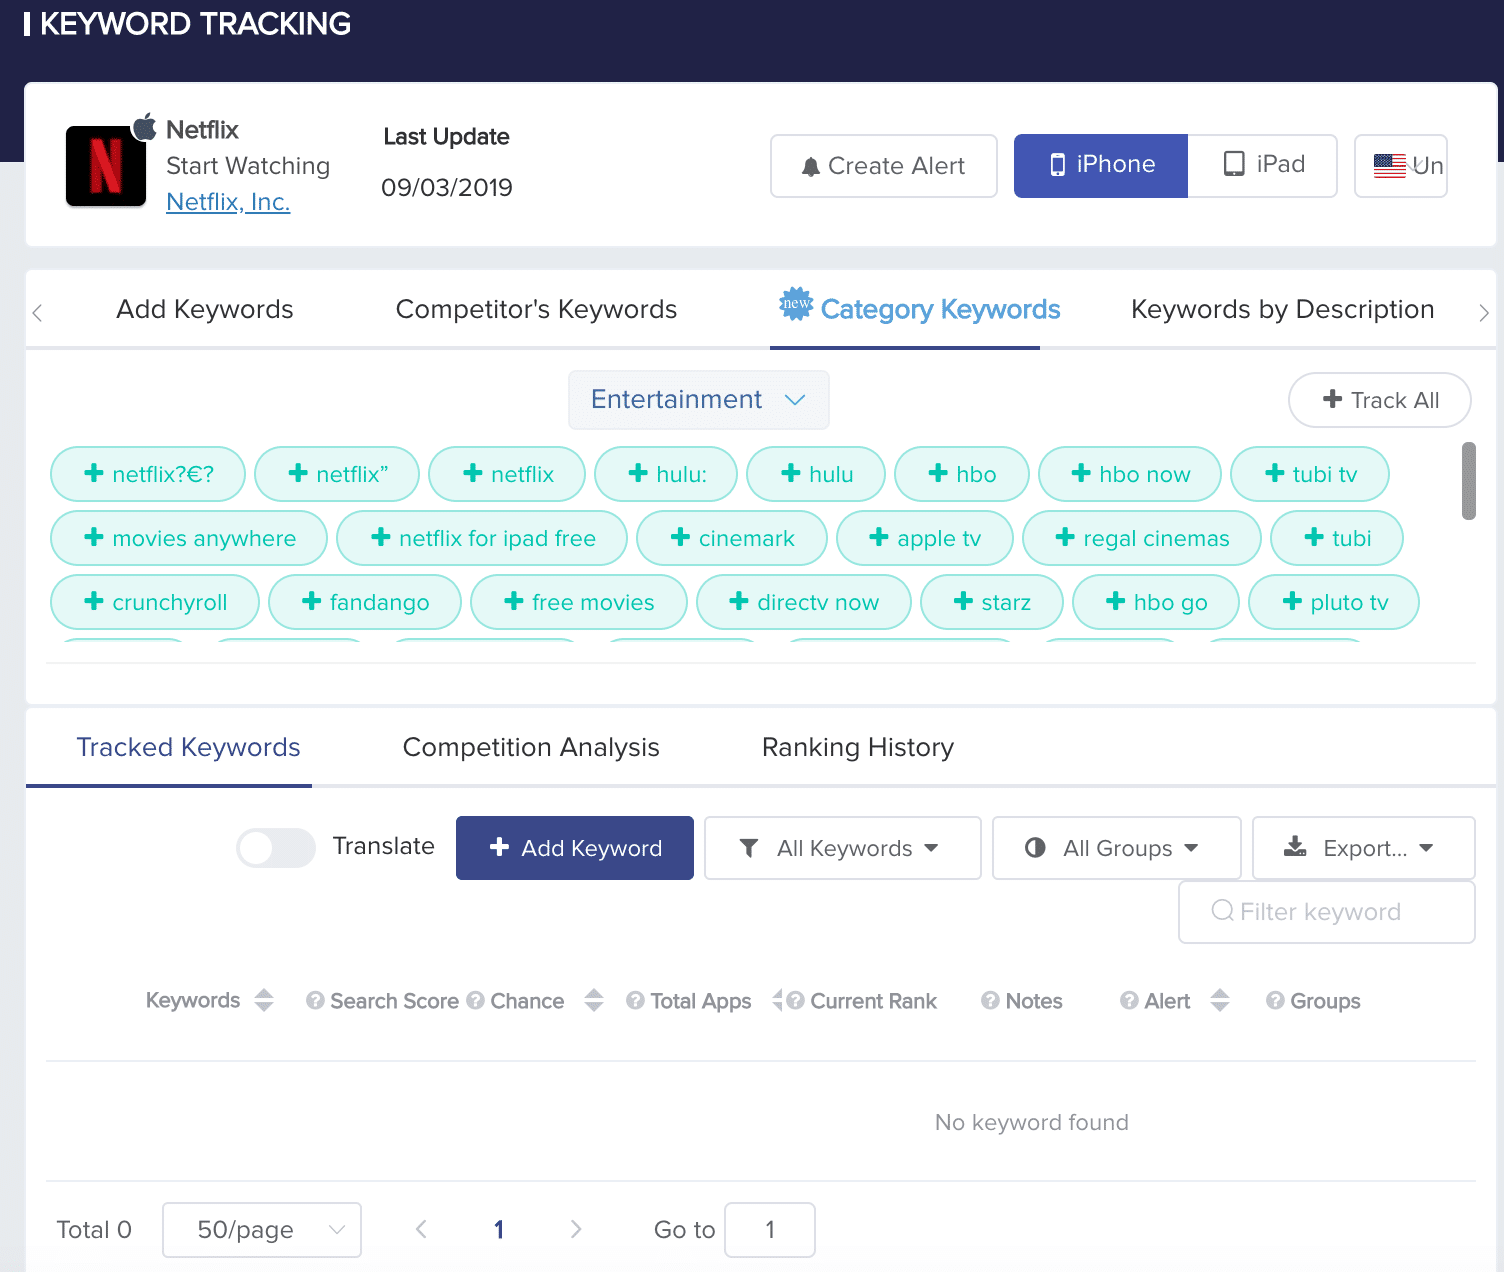Open the All Groups dropdown
Image resolution: width=1504 pixels, height=1272 pixels.
1117,848
